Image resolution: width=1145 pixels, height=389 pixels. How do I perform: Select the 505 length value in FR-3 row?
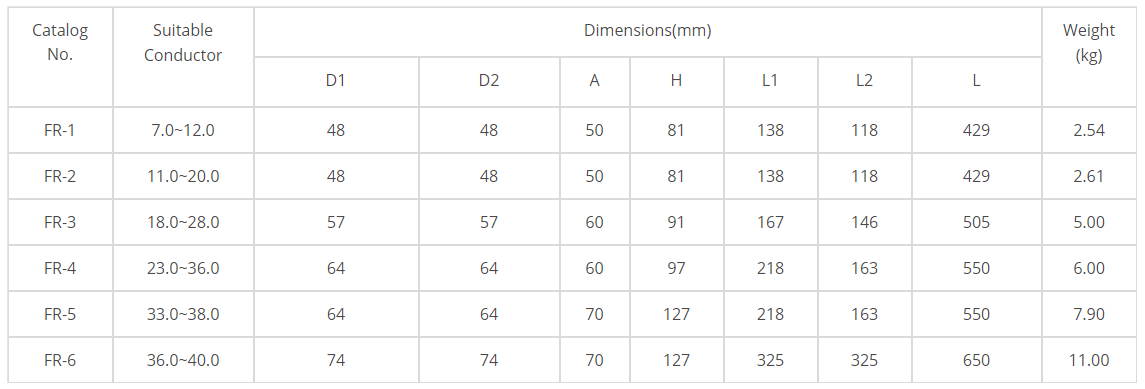(976, 223)
